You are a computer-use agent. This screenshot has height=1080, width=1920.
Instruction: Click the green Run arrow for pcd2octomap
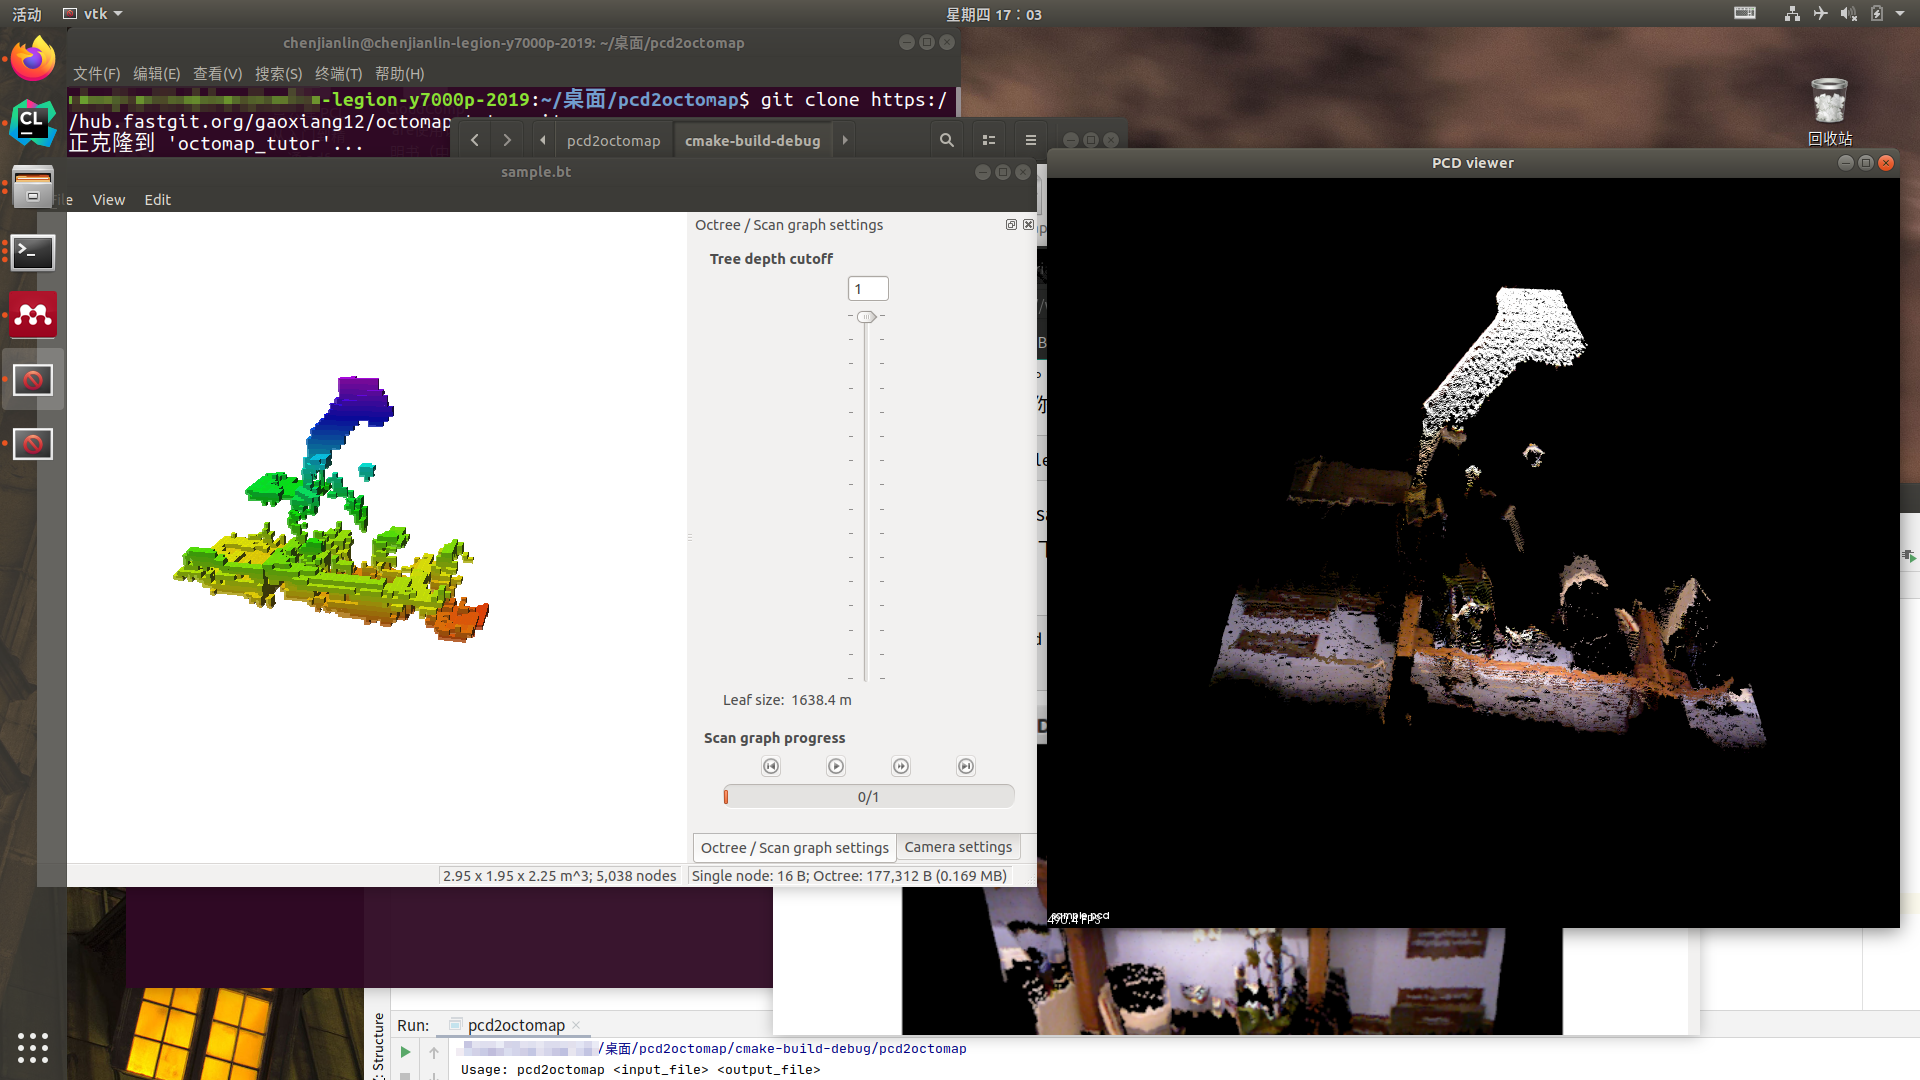click(405, 1052)
